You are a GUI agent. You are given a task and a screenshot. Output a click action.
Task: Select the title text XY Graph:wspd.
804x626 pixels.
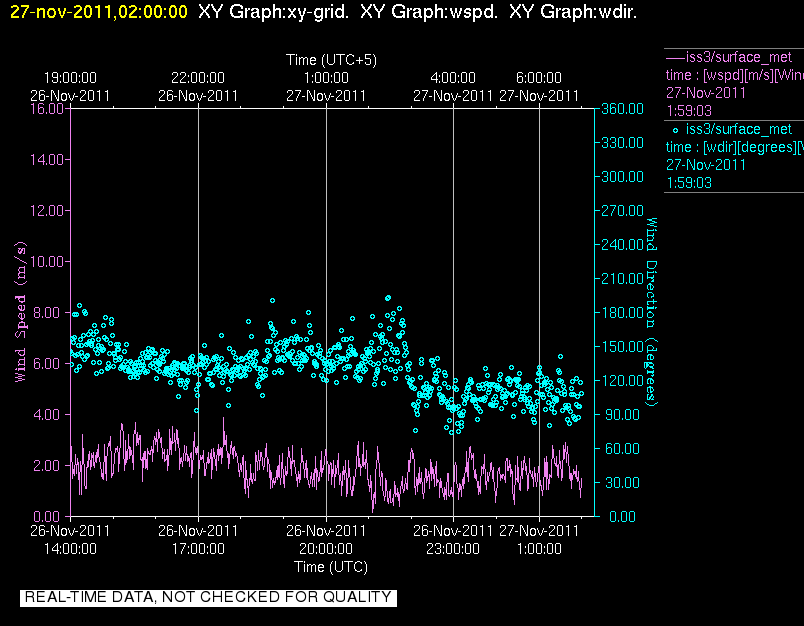point(429,12)
